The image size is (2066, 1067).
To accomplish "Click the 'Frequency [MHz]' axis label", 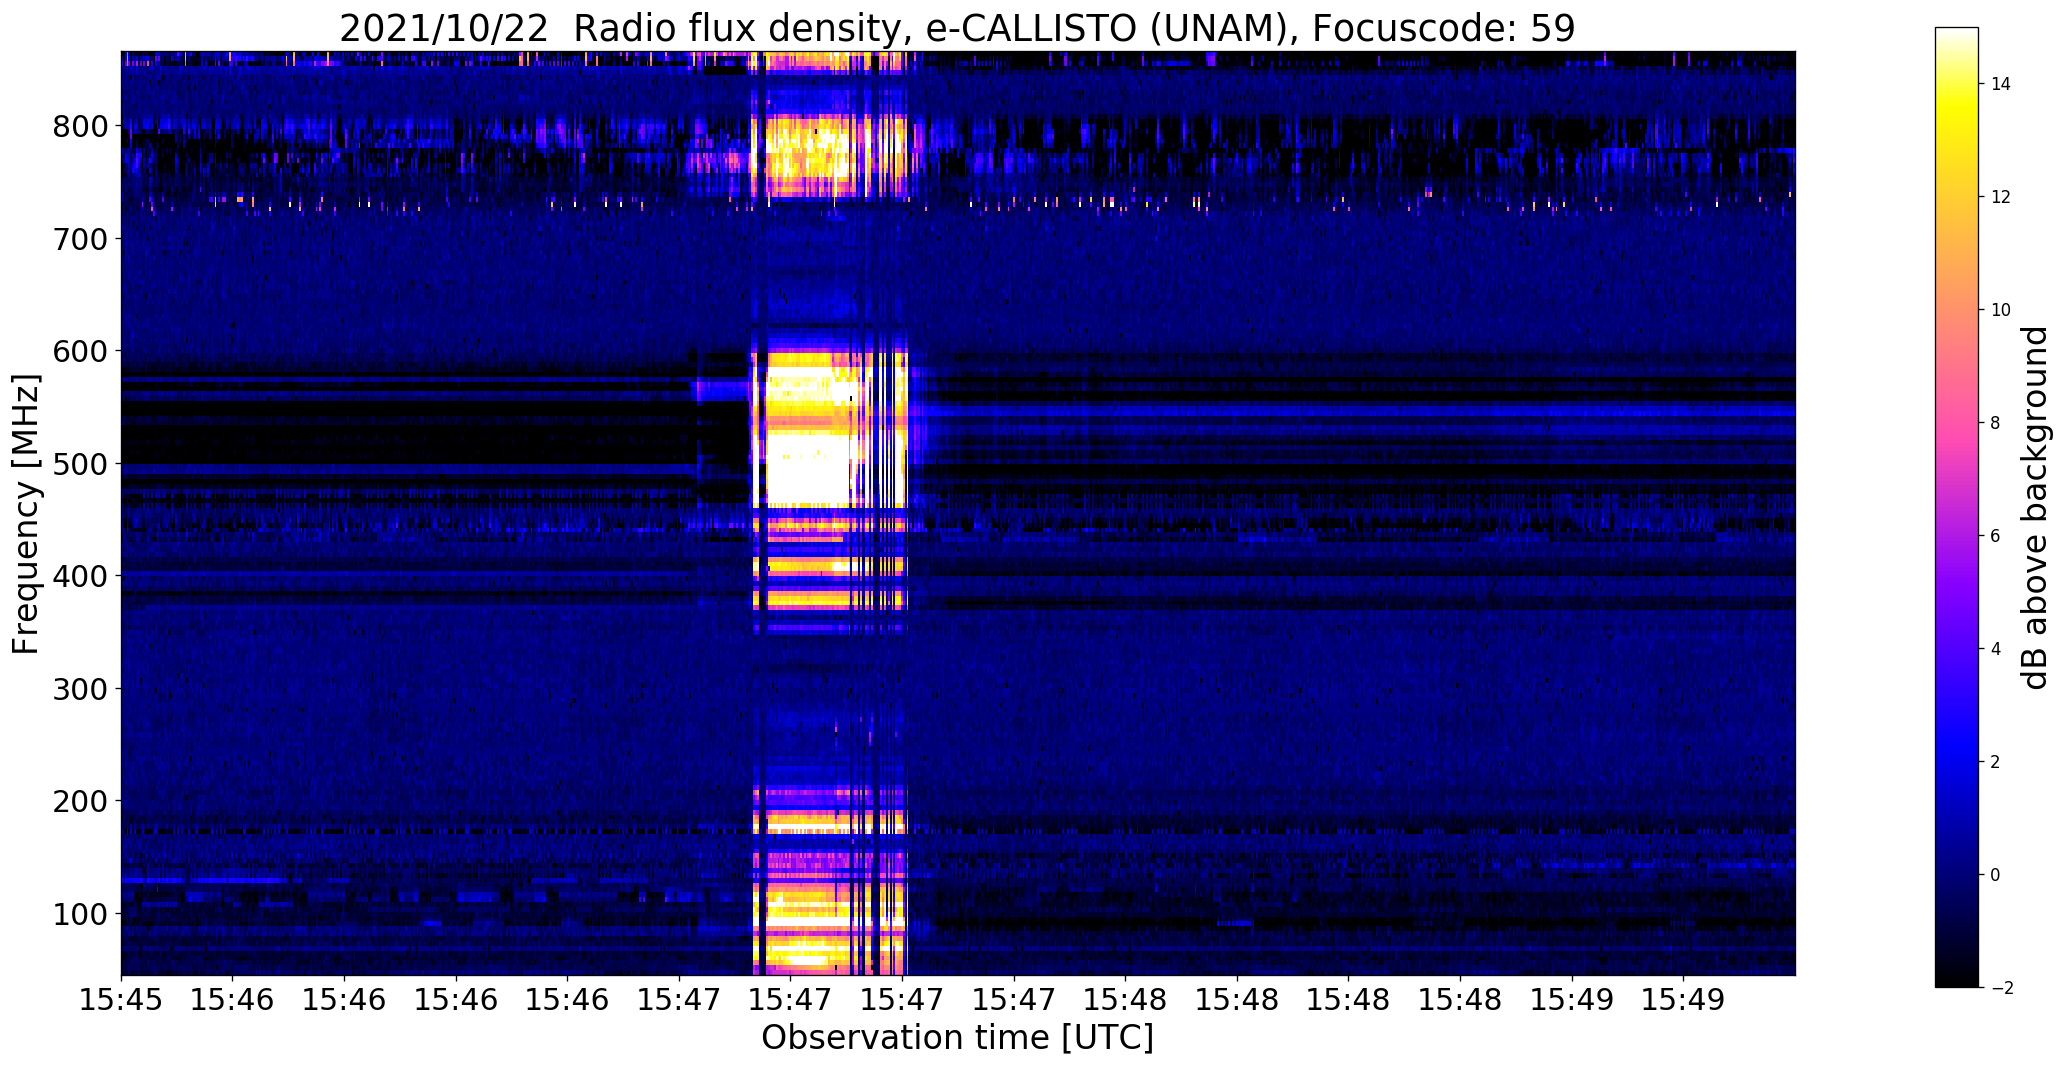I will [x=27, y=514].
